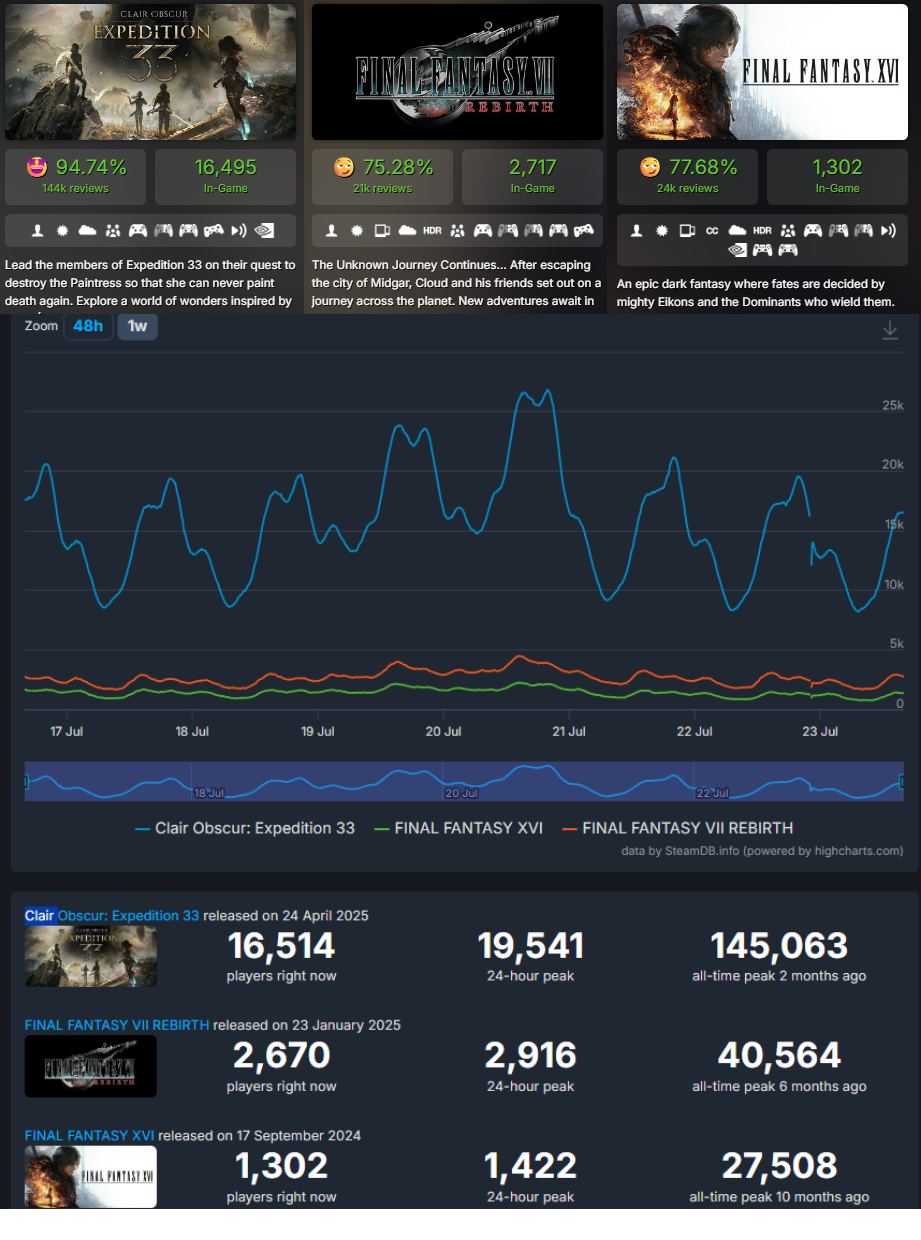This screenshot has height=1240, width=921.
Task: Click Final Fantasy XVI Remote Play icon
Action: pyautogui.click(x=687, y=231)
